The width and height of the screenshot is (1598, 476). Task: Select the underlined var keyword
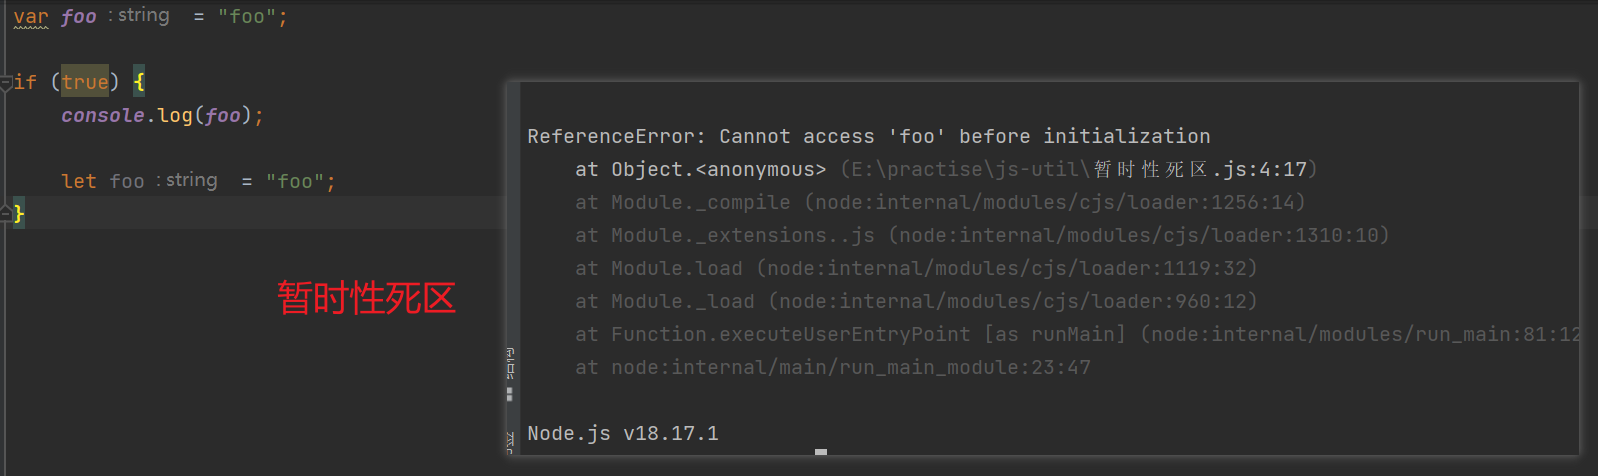[x=31, y=16]
